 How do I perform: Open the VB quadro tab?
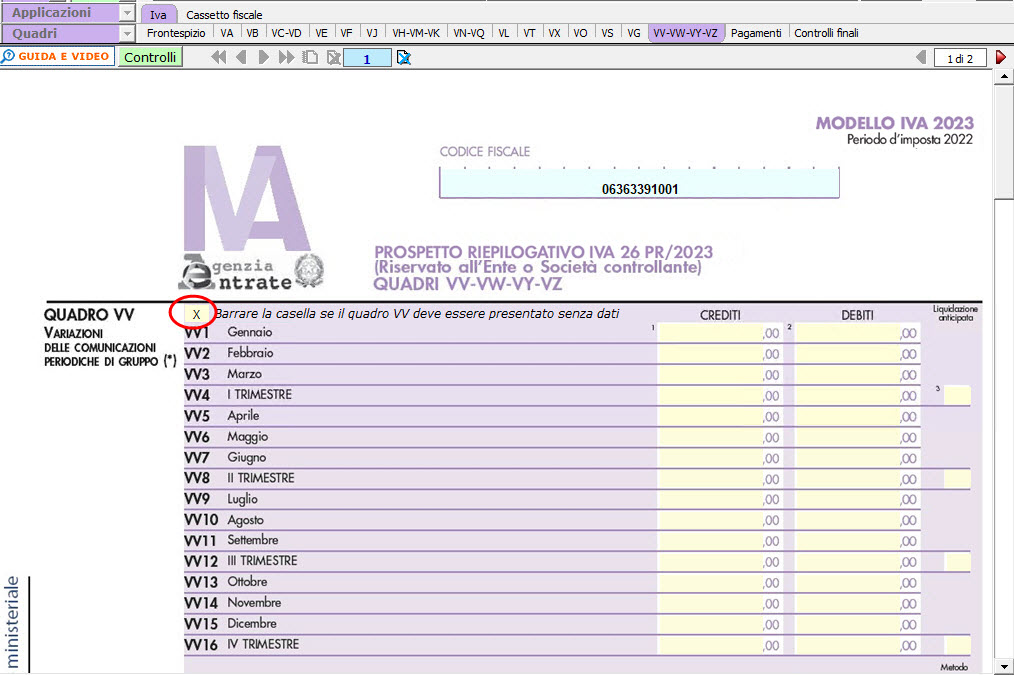pyautogui.click(x=252, y=33)
